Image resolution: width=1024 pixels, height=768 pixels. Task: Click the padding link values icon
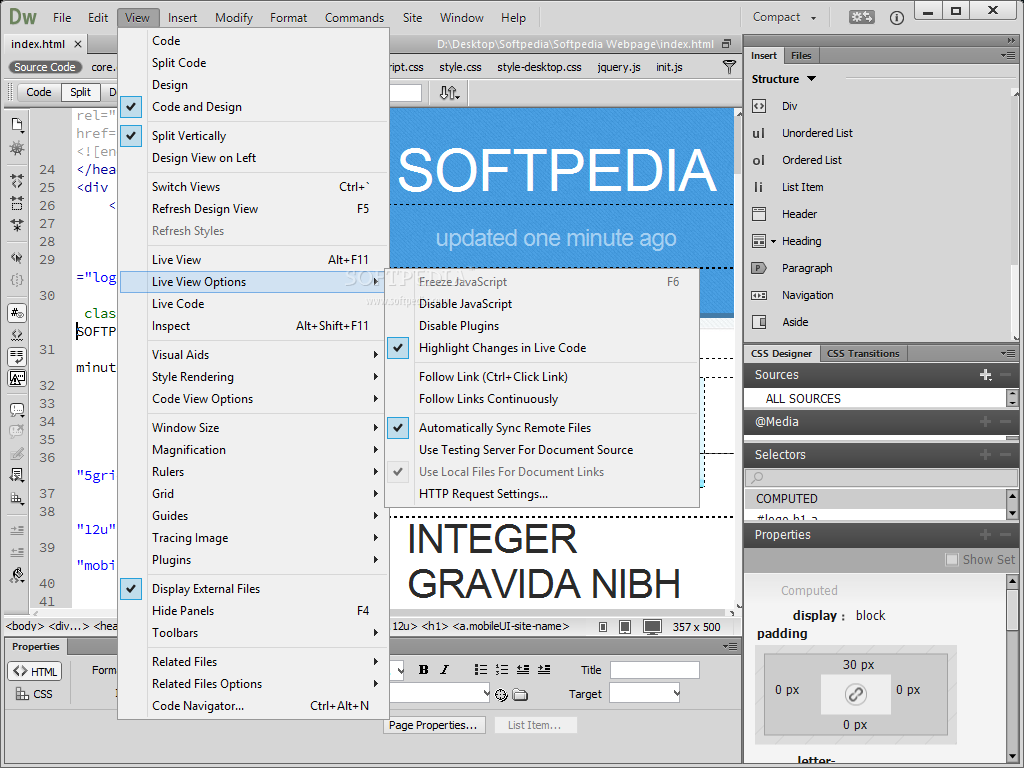[856, 694]
